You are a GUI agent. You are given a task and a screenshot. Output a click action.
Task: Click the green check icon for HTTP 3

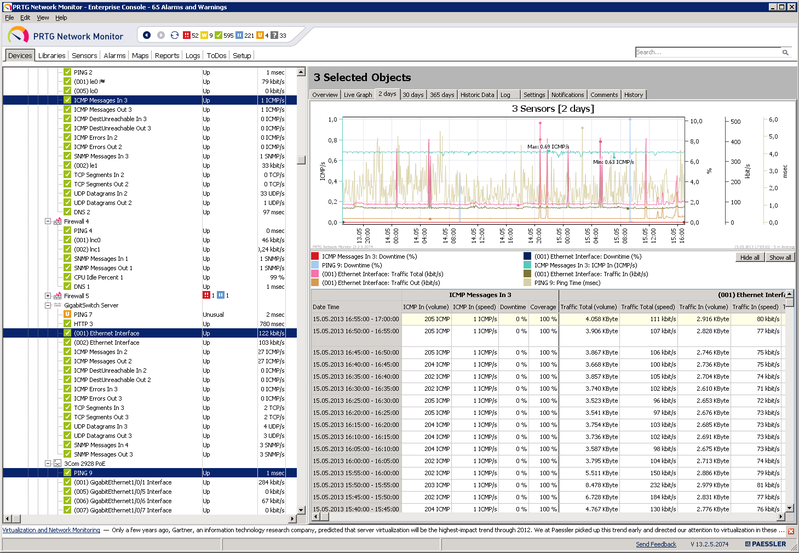(68, 325)
